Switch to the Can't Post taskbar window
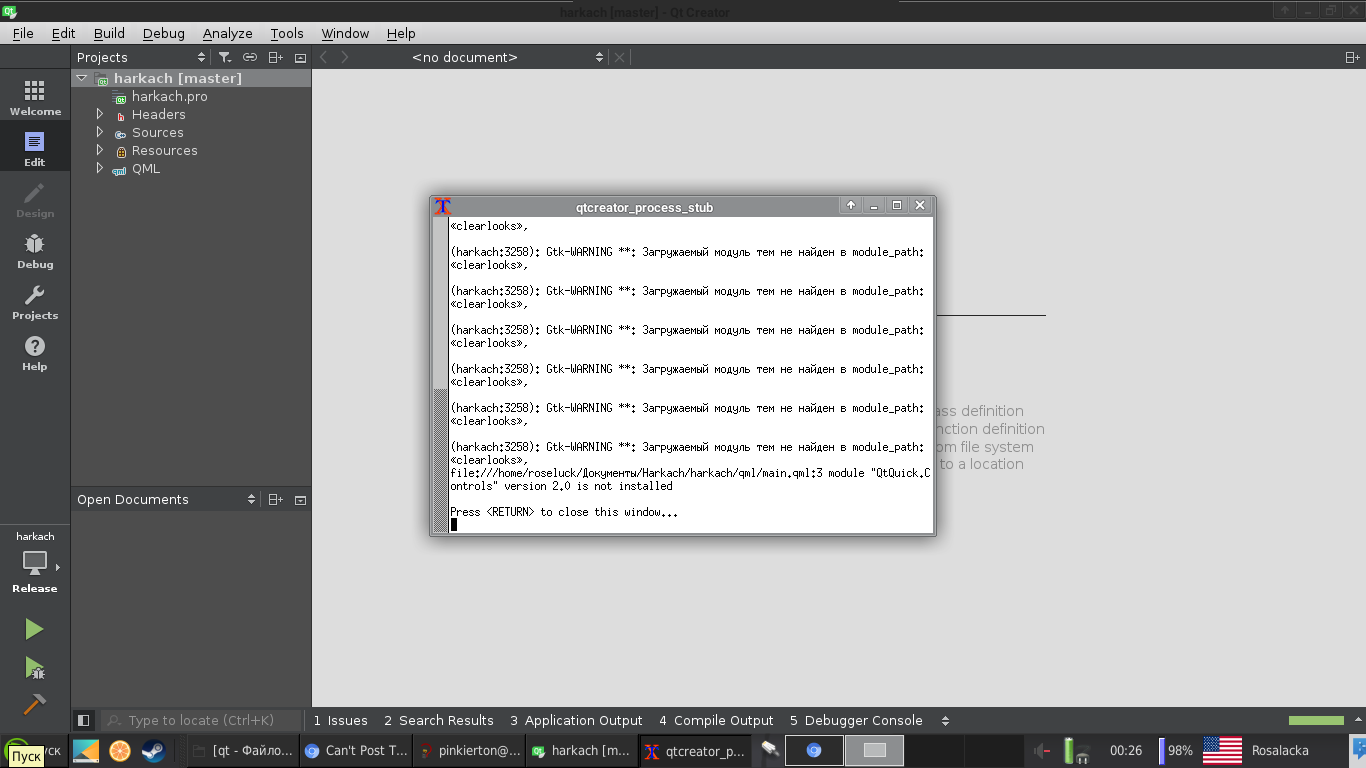Image resolution: width=1366 pixels, height=768 pixels. click(356, 750)
